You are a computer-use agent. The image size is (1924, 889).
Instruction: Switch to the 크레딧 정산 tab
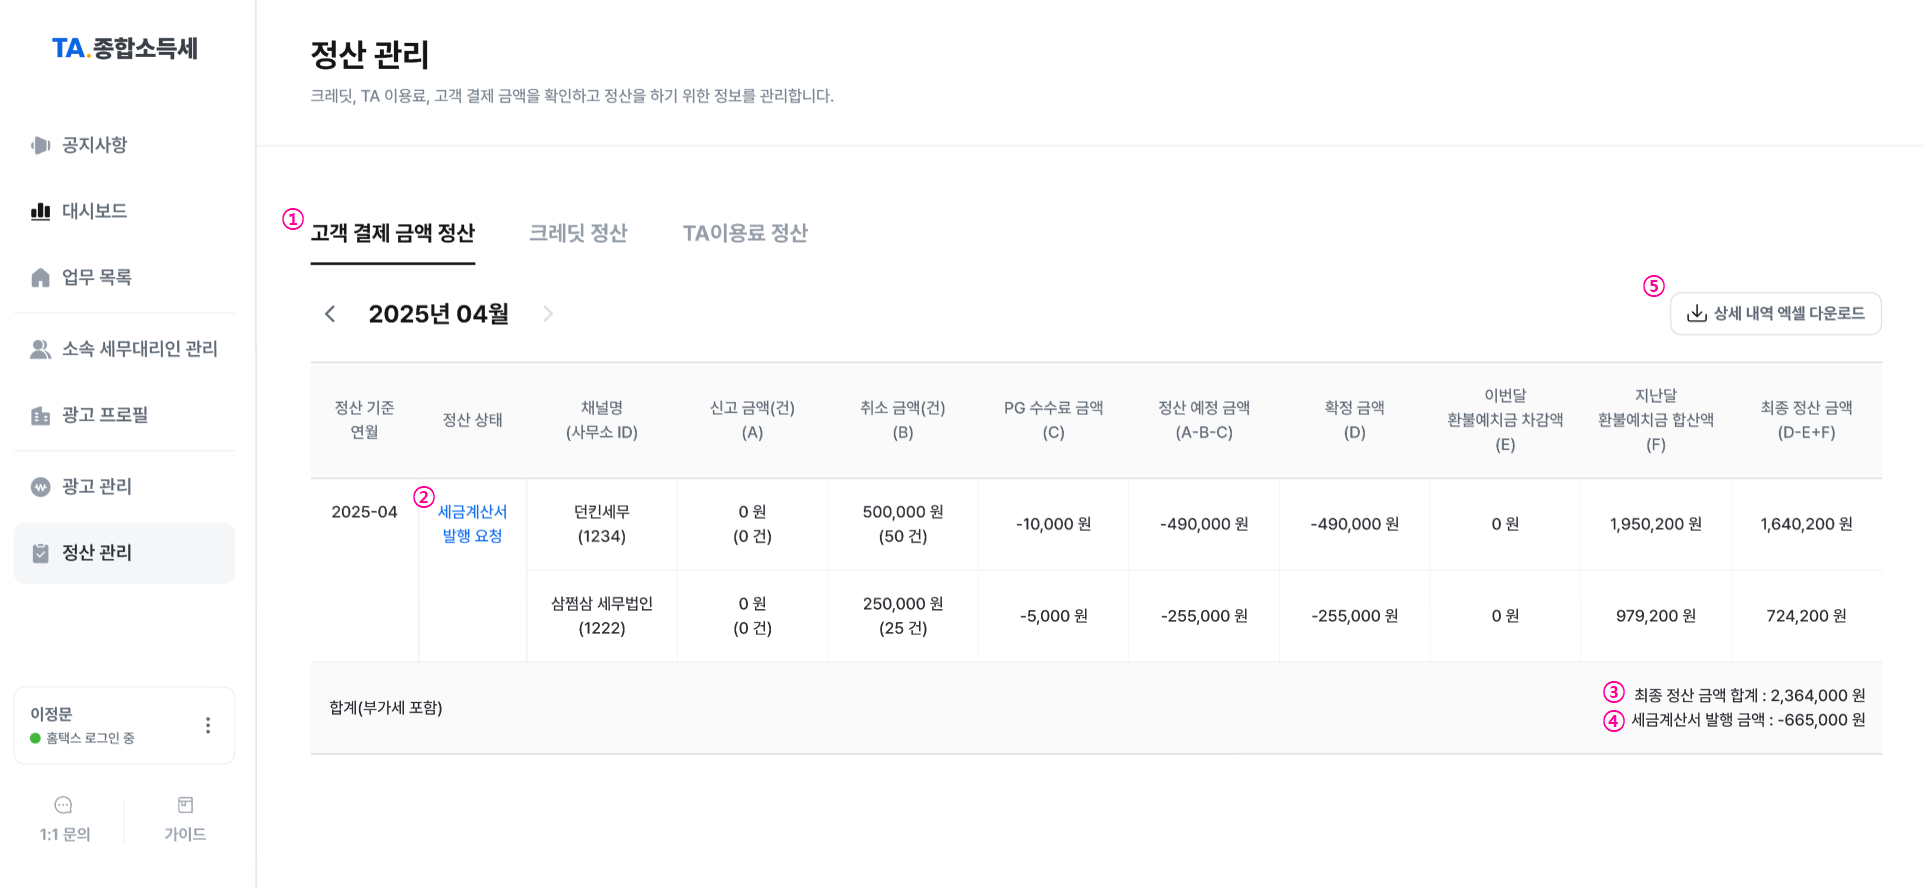(578, 233)
